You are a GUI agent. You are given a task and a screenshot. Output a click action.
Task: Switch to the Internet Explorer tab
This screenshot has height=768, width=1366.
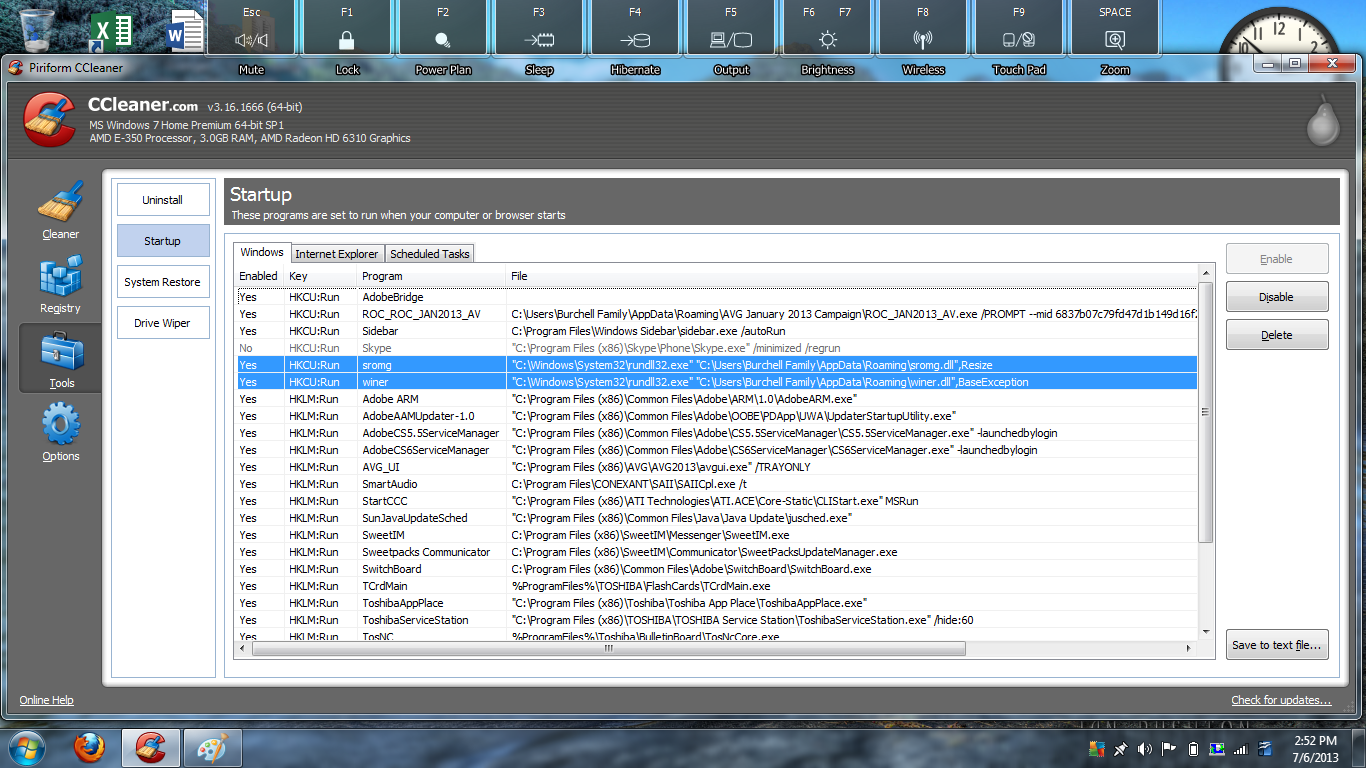tap(336, 254)
